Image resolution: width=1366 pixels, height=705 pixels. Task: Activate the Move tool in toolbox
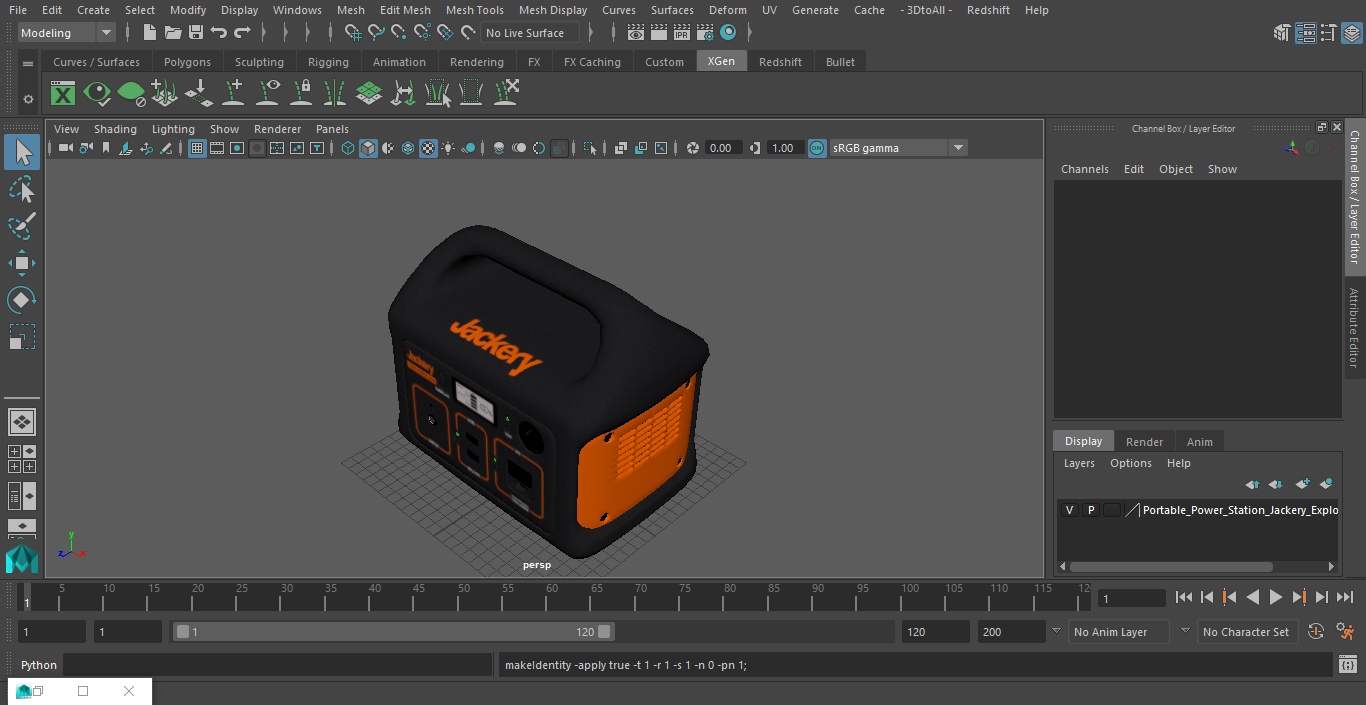click(x=22, y=264)
